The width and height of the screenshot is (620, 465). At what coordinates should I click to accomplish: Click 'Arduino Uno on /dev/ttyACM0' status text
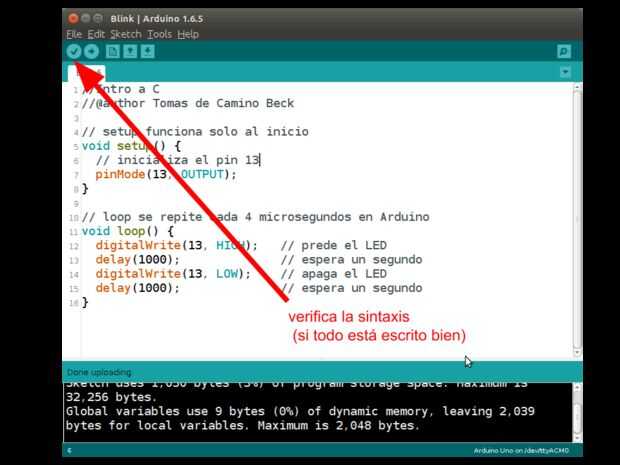[x=521, y=451]
